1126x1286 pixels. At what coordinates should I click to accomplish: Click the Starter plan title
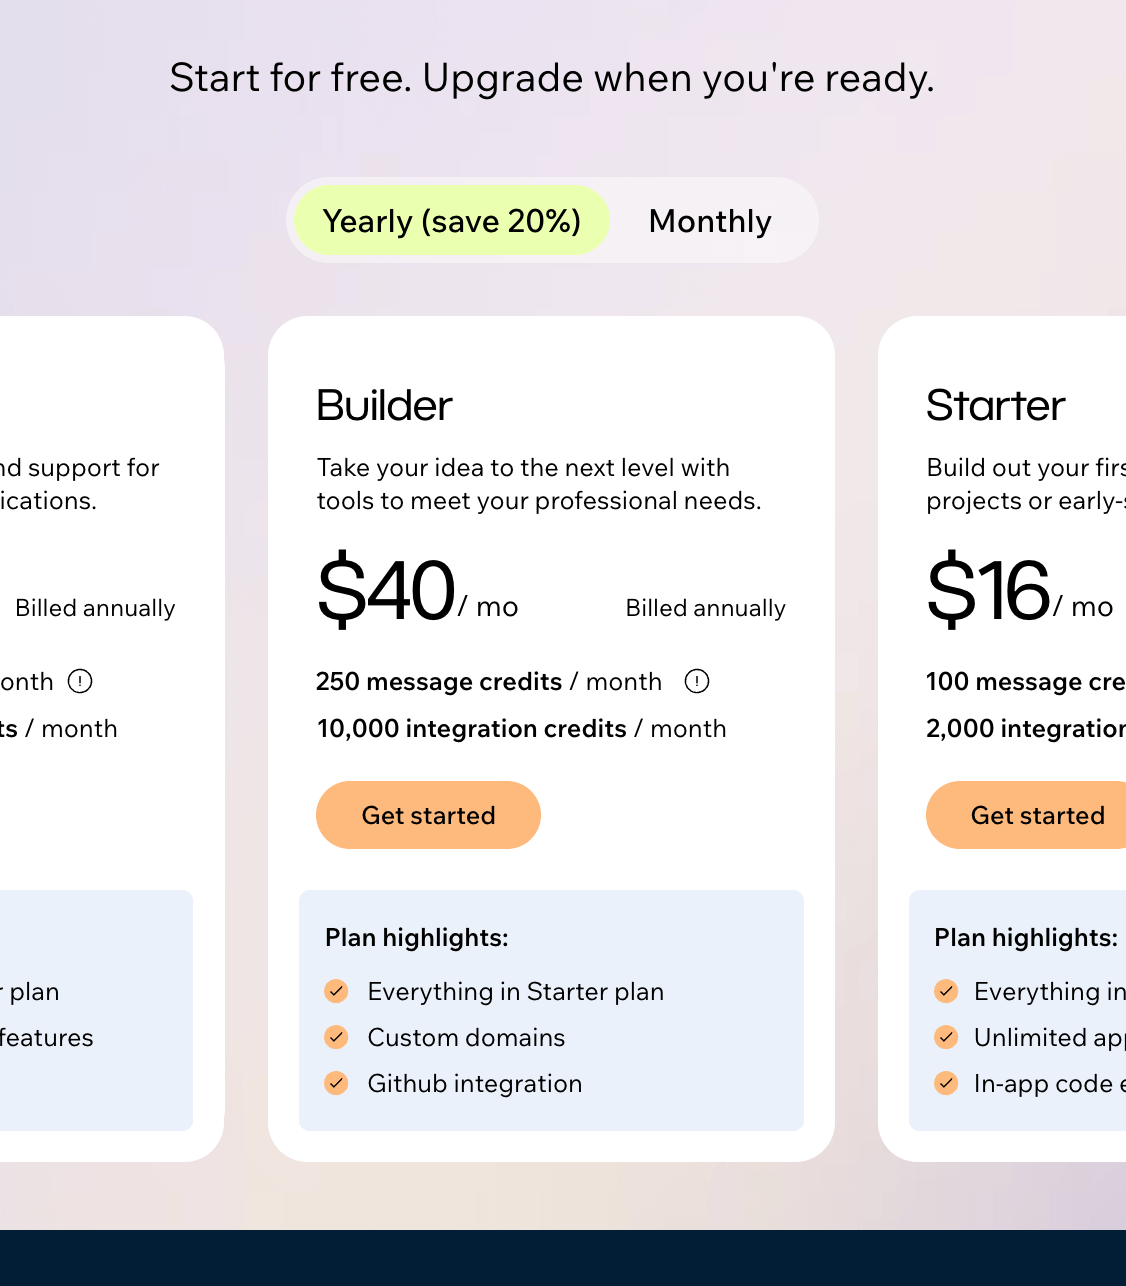tap(995, 406)
